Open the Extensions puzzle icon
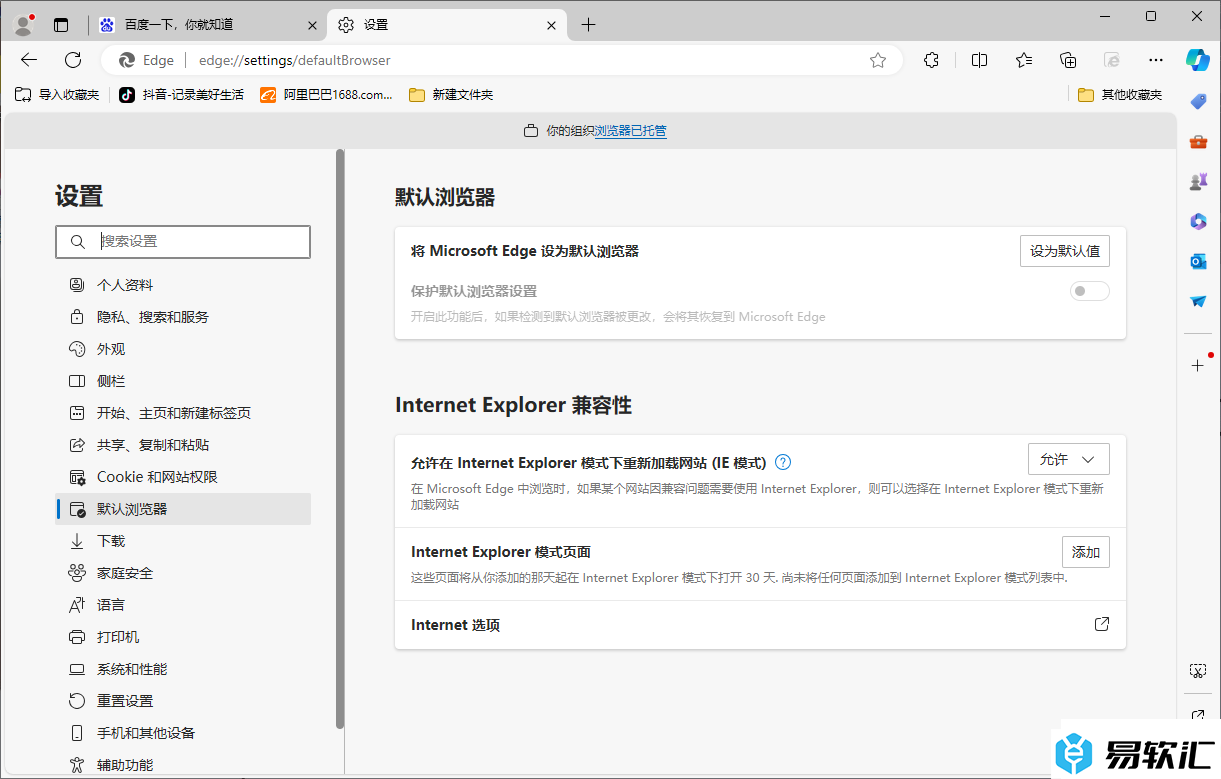This screenshot has width=1221, height=779. point(931,60)
